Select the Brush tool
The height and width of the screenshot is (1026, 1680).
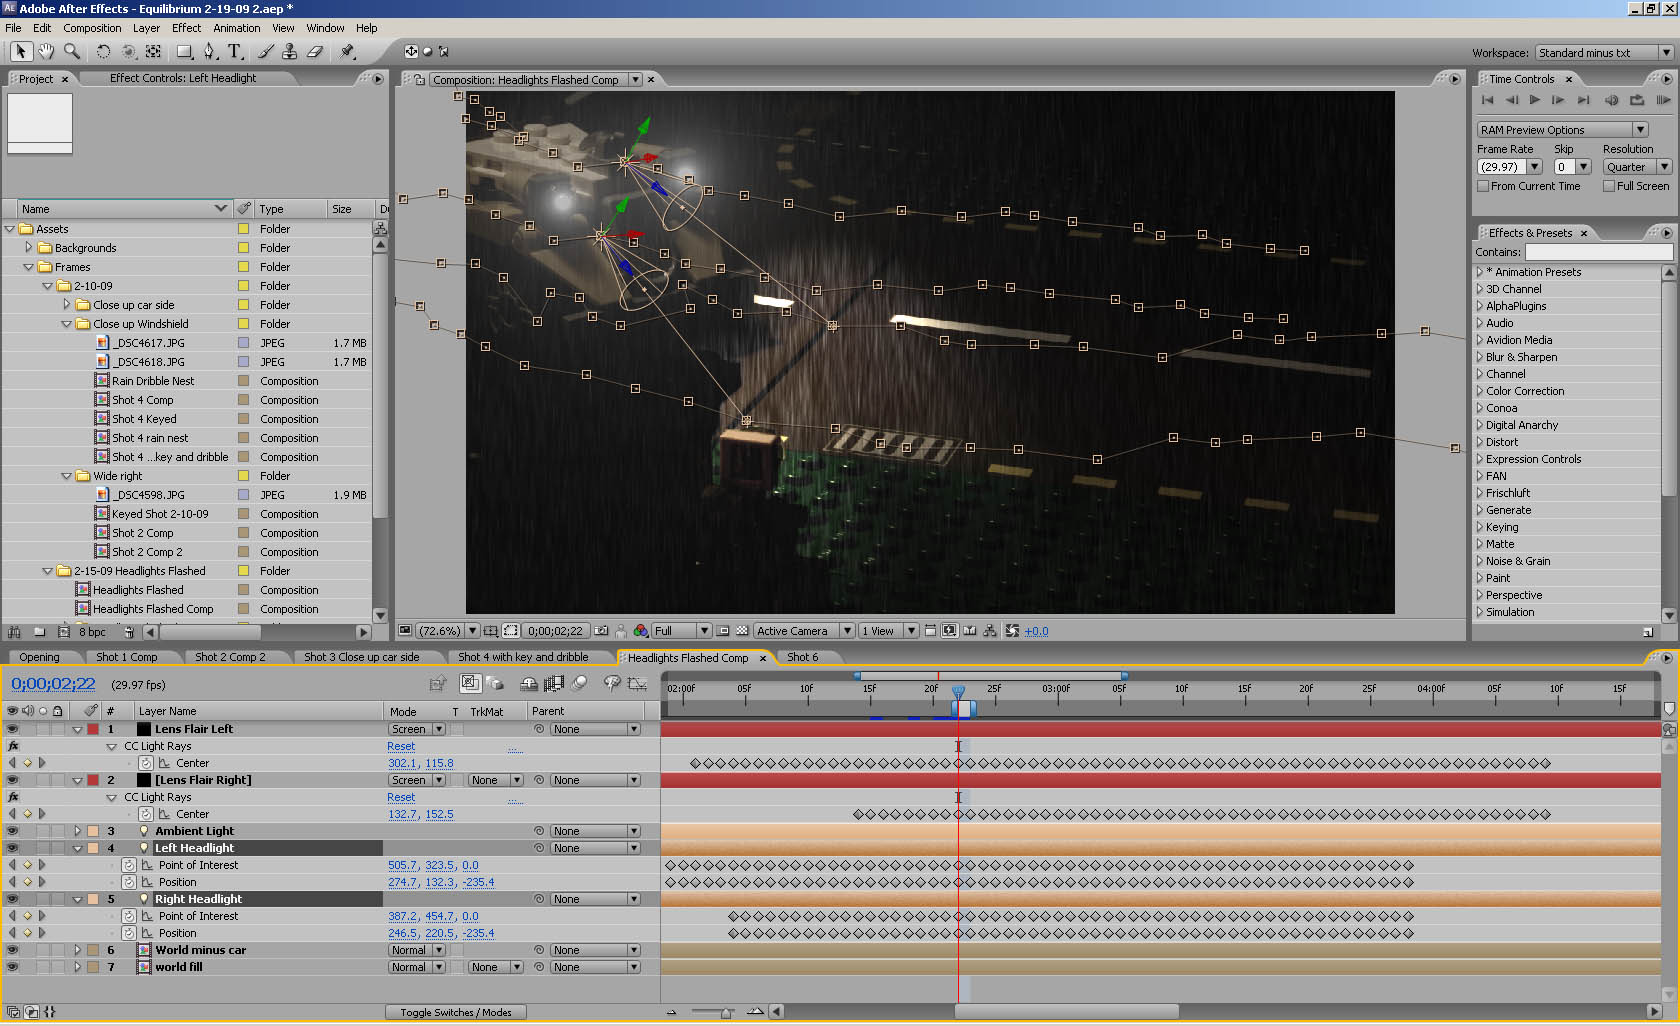click(x=265, y=51)
